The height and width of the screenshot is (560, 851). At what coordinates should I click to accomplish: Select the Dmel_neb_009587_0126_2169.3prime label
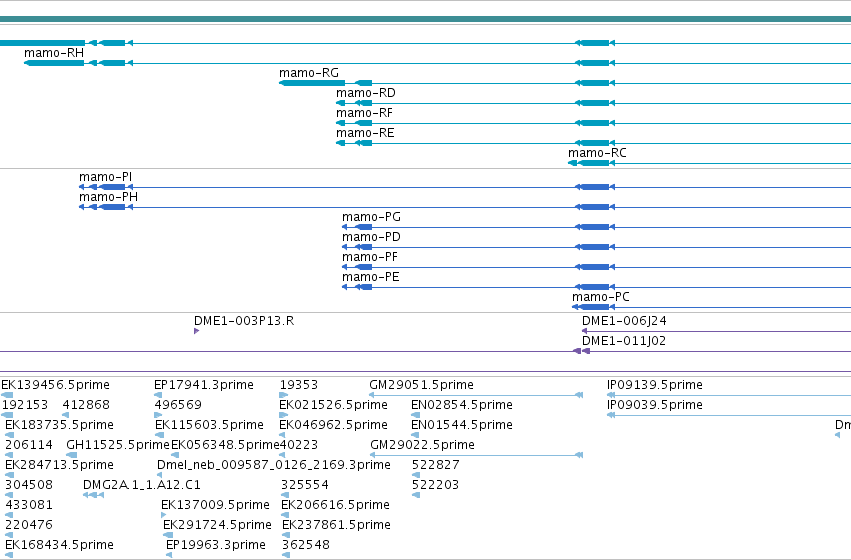274,465
